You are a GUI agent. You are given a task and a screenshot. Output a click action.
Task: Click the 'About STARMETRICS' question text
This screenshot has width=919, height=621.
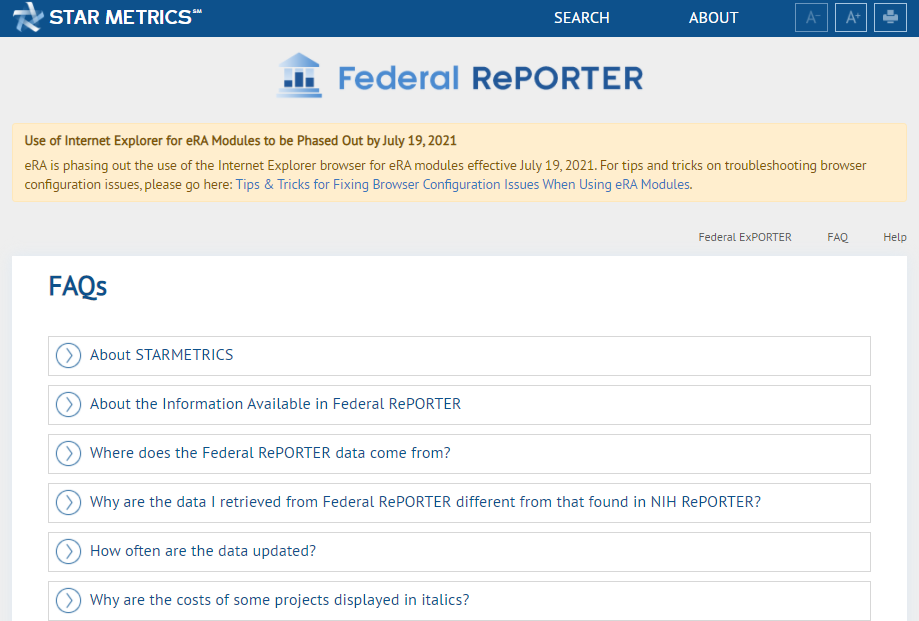pyautogui.click(x=161, y=355)
